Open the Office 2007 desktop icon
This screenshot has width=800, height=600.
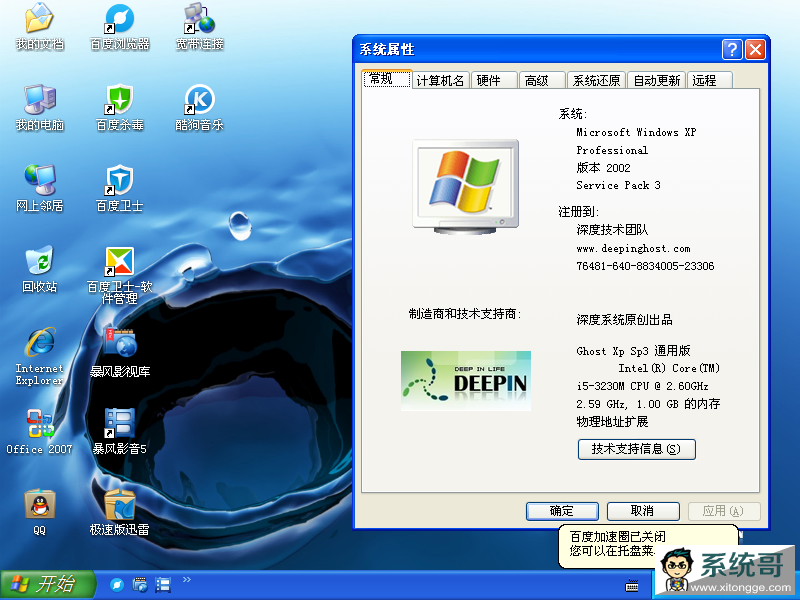coord(39,431)
